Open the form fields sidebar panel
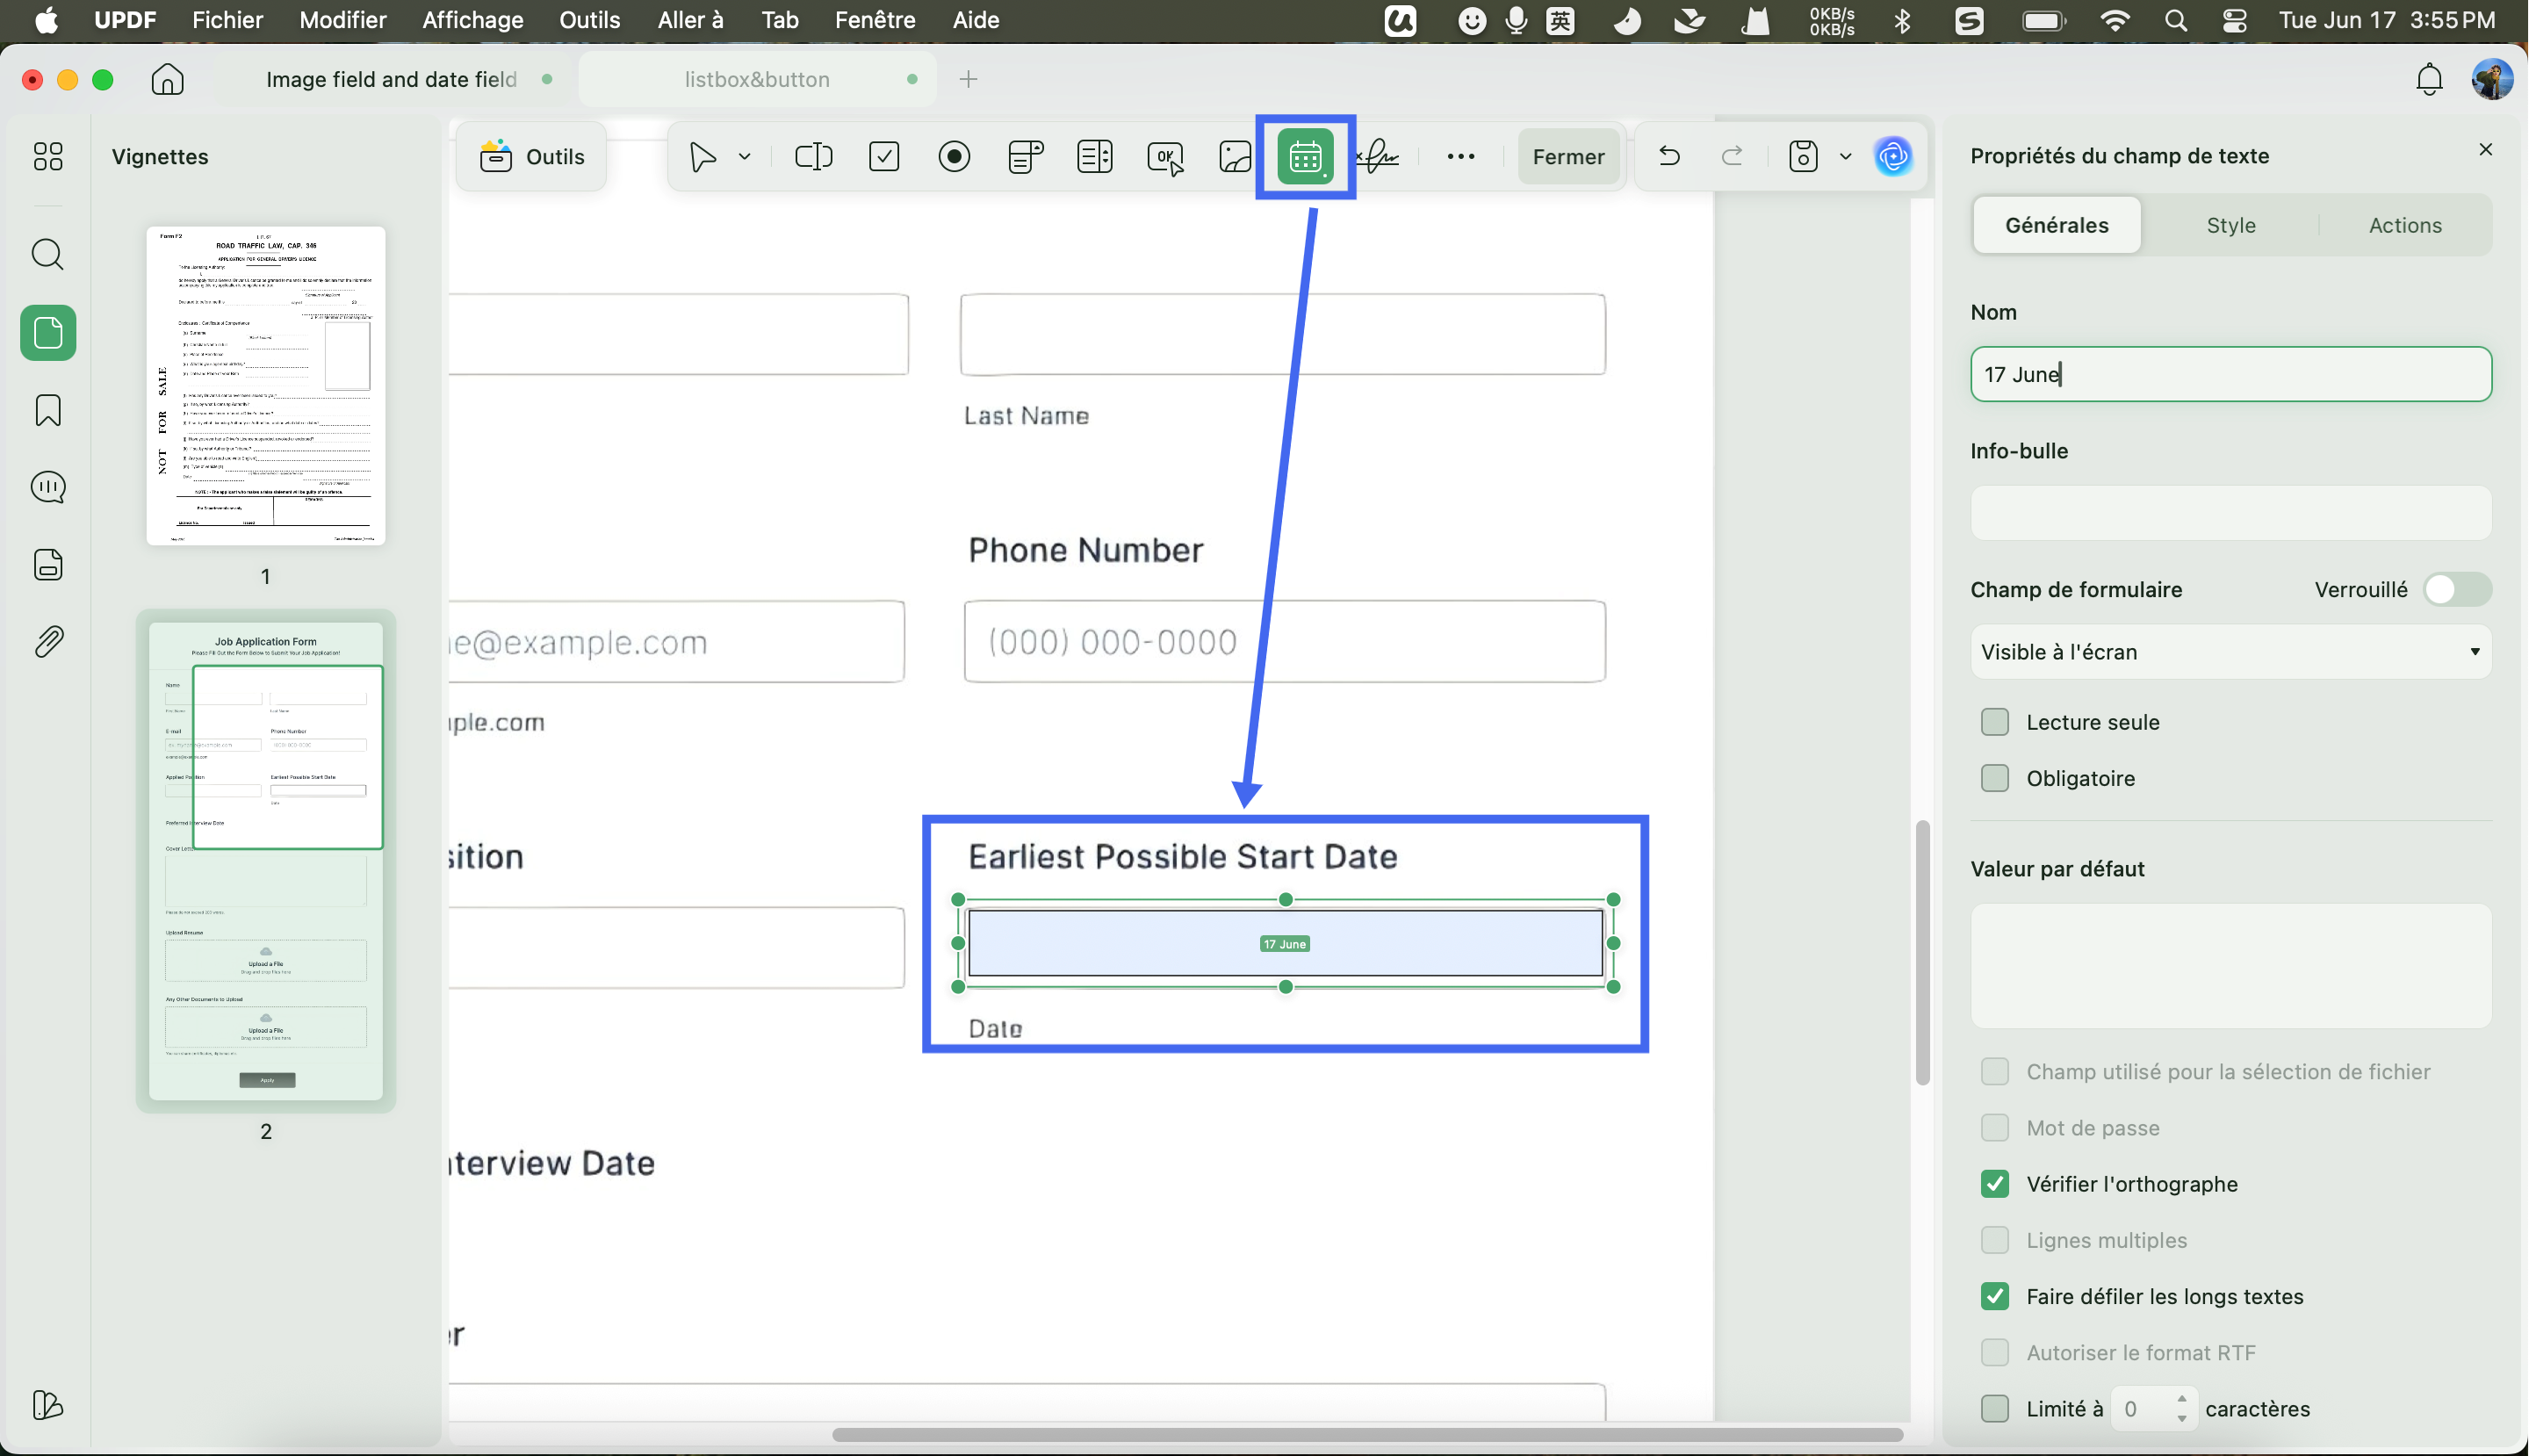The image size is (2529, 1456). point(48,564)
